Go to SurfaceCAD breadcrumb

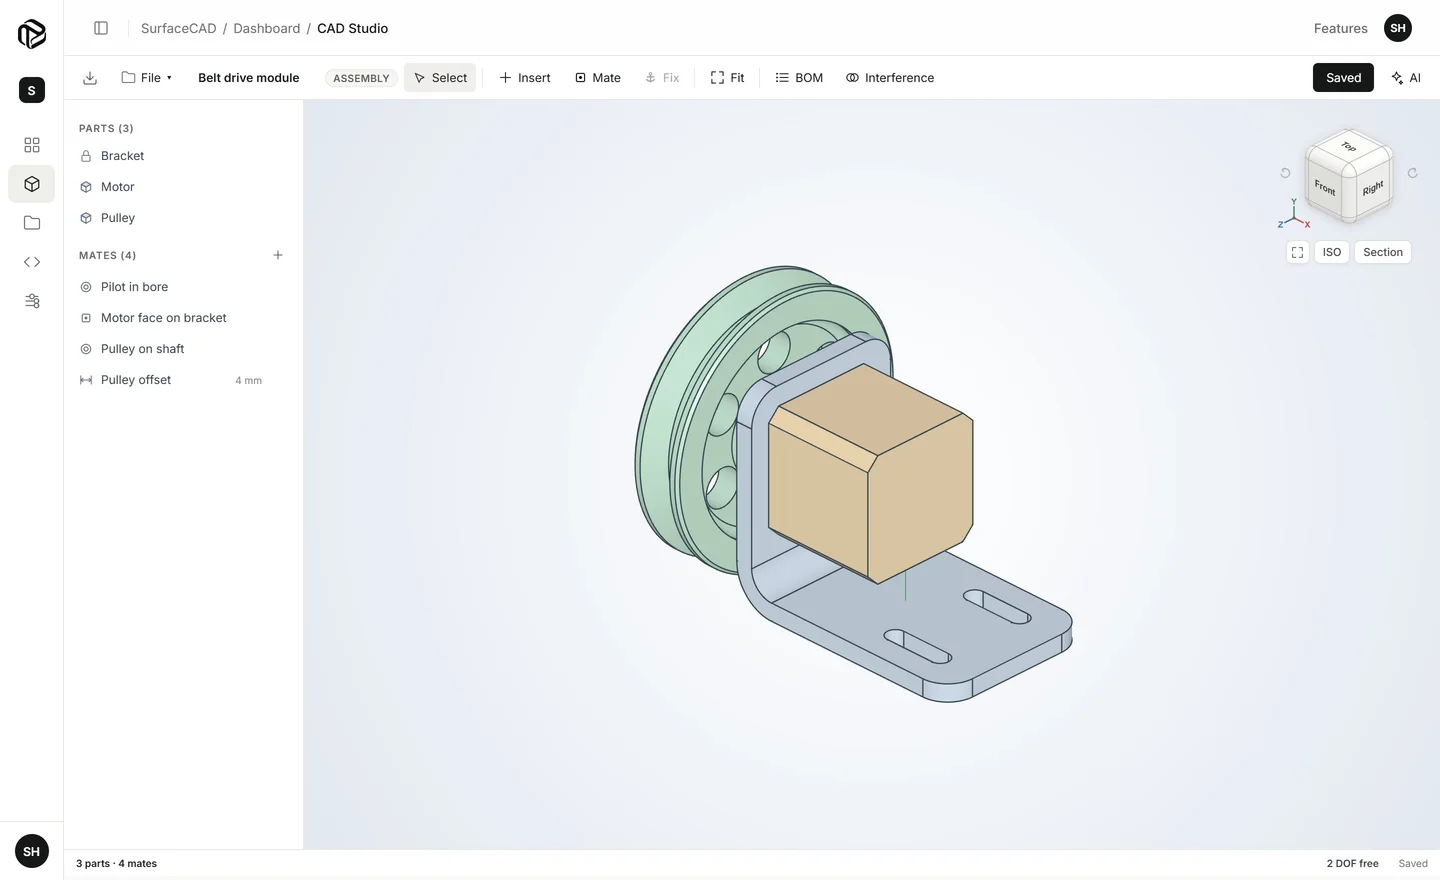coord(178,28)
